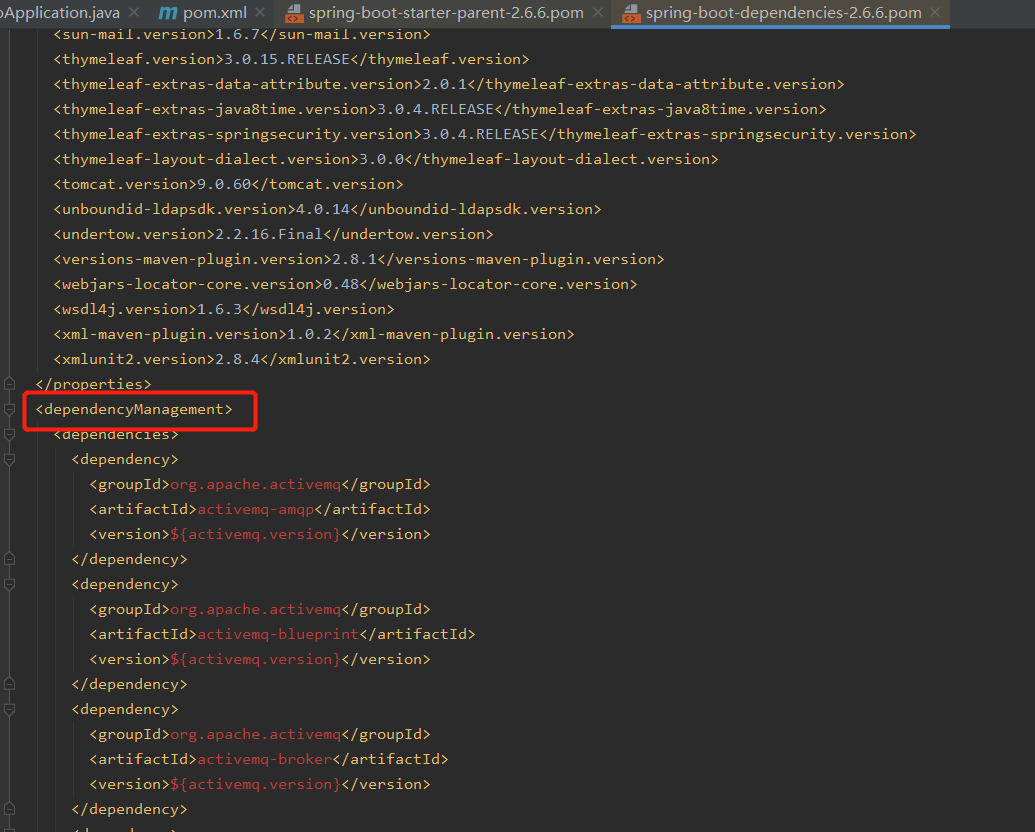This screenshot has width=1035, height=832.
Task: Collapse the properties block at the closing </properties> fold marker
Action: tap(9, 384)
